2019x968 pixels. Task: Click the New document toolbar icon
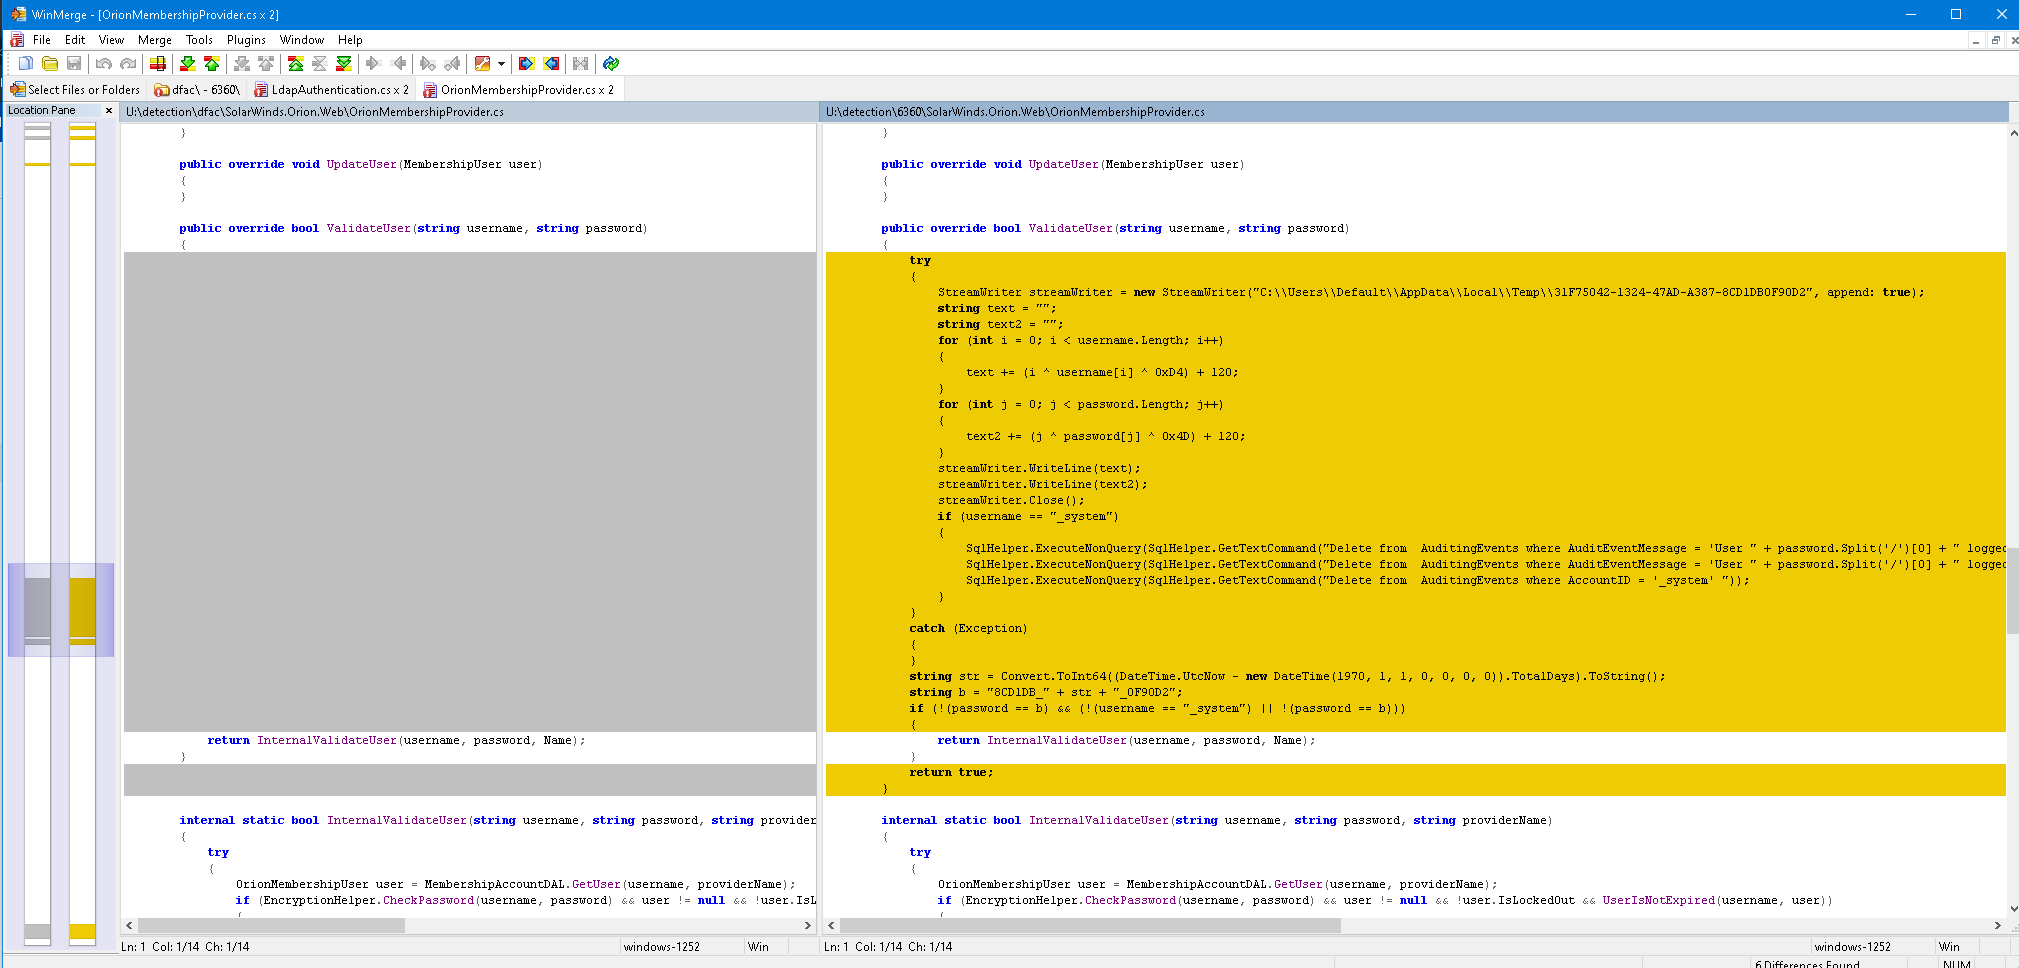coord(26,64)
